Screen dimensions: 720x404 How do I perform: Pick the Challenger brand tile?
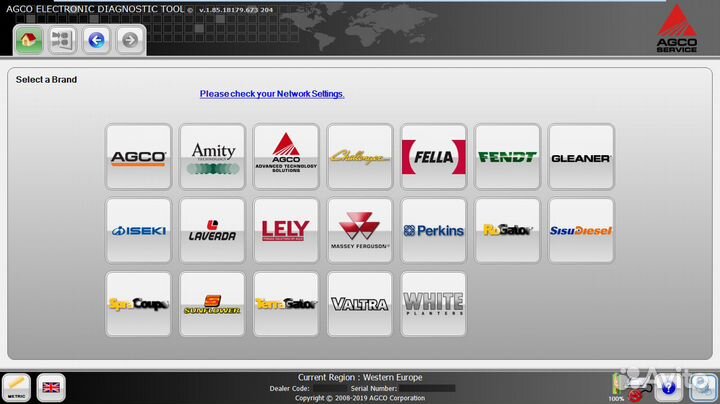tap(360, 157)
